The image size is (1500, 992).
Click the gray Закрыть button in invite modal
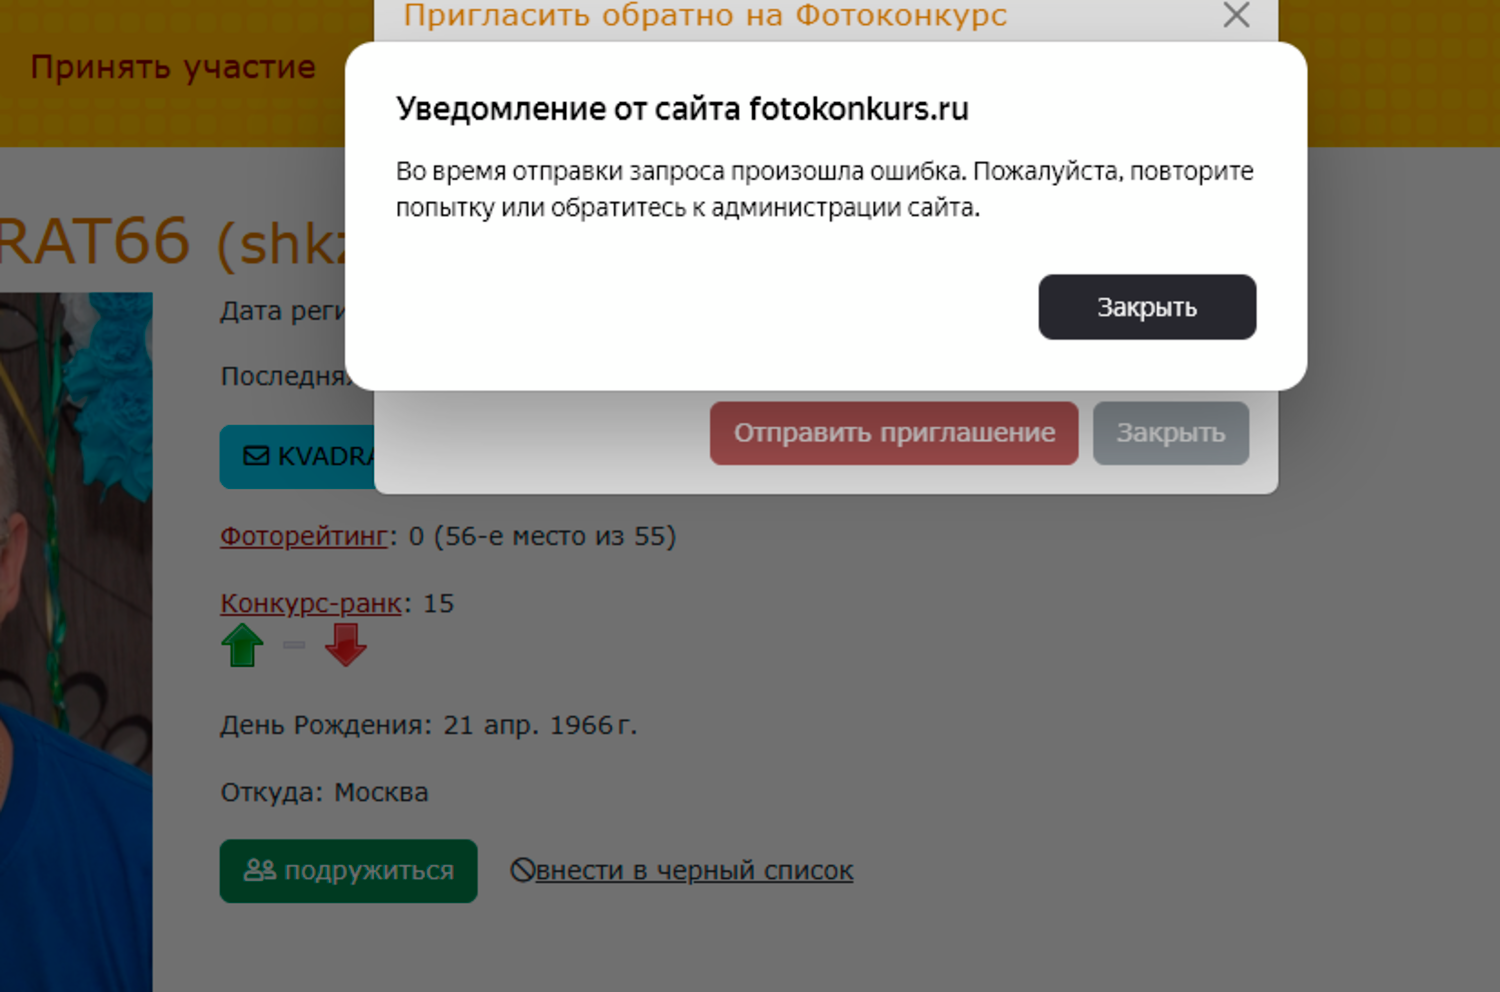coord(1170,433)
